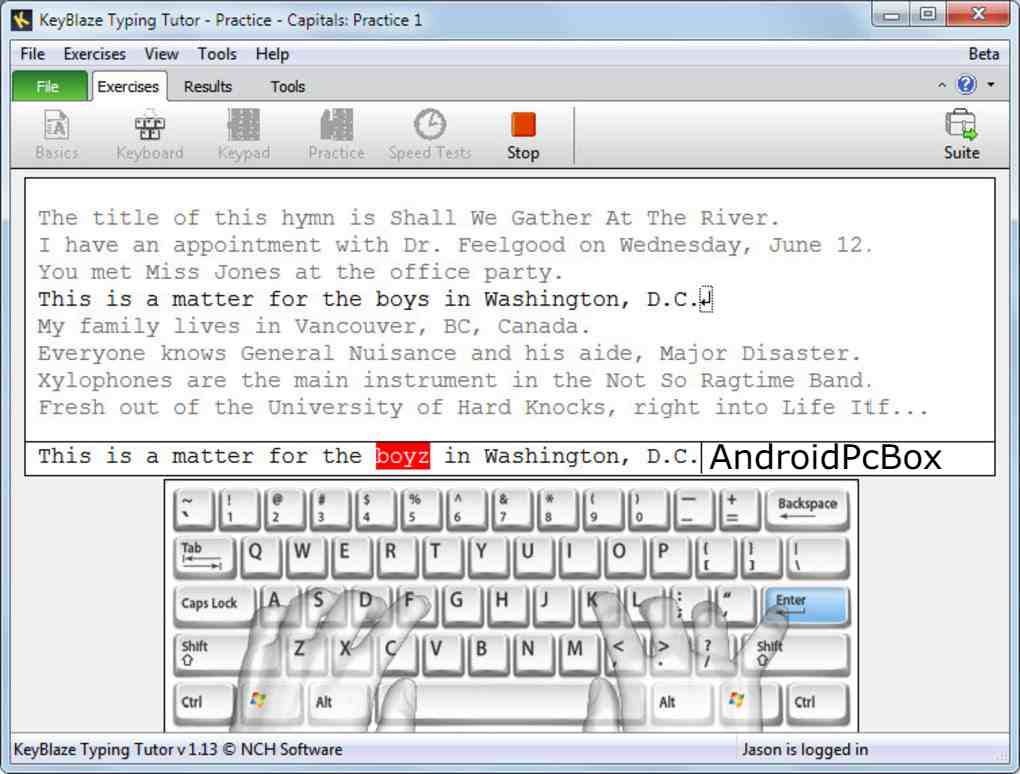Screen dimensions: 1020x774
Task: Click the H key on virtual keyboard
Action: (509, 606)
